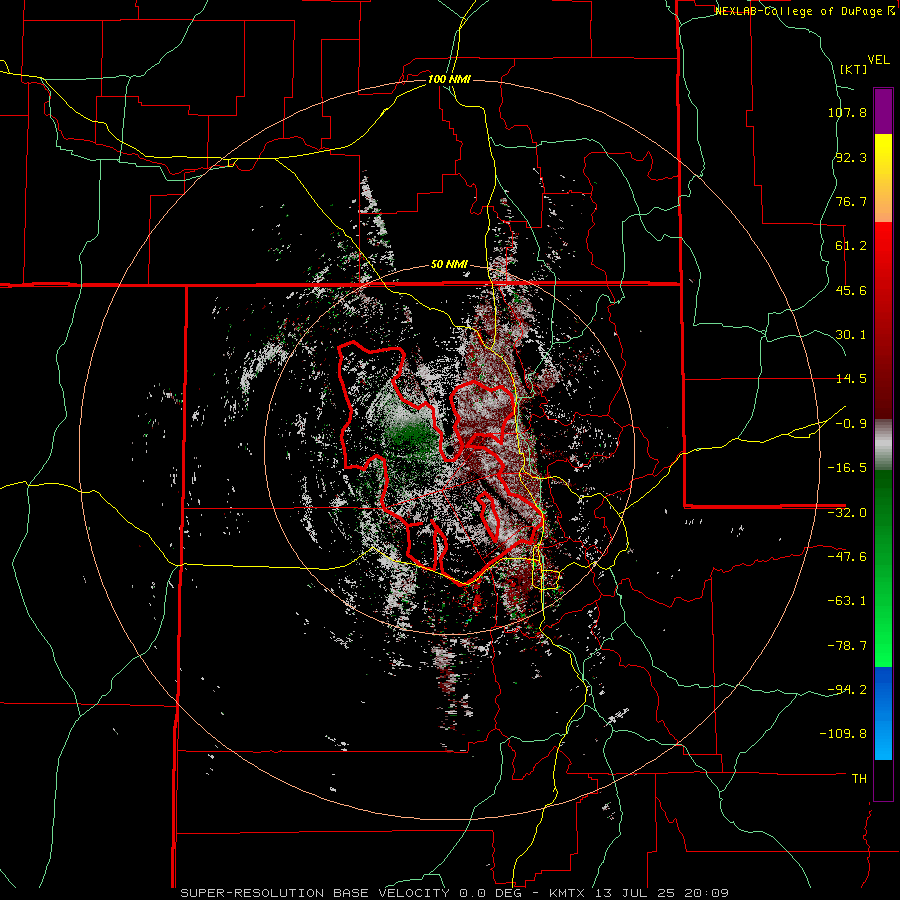Select the 107.8 legend value
The image size is (900, 900).
coord(847,112)
